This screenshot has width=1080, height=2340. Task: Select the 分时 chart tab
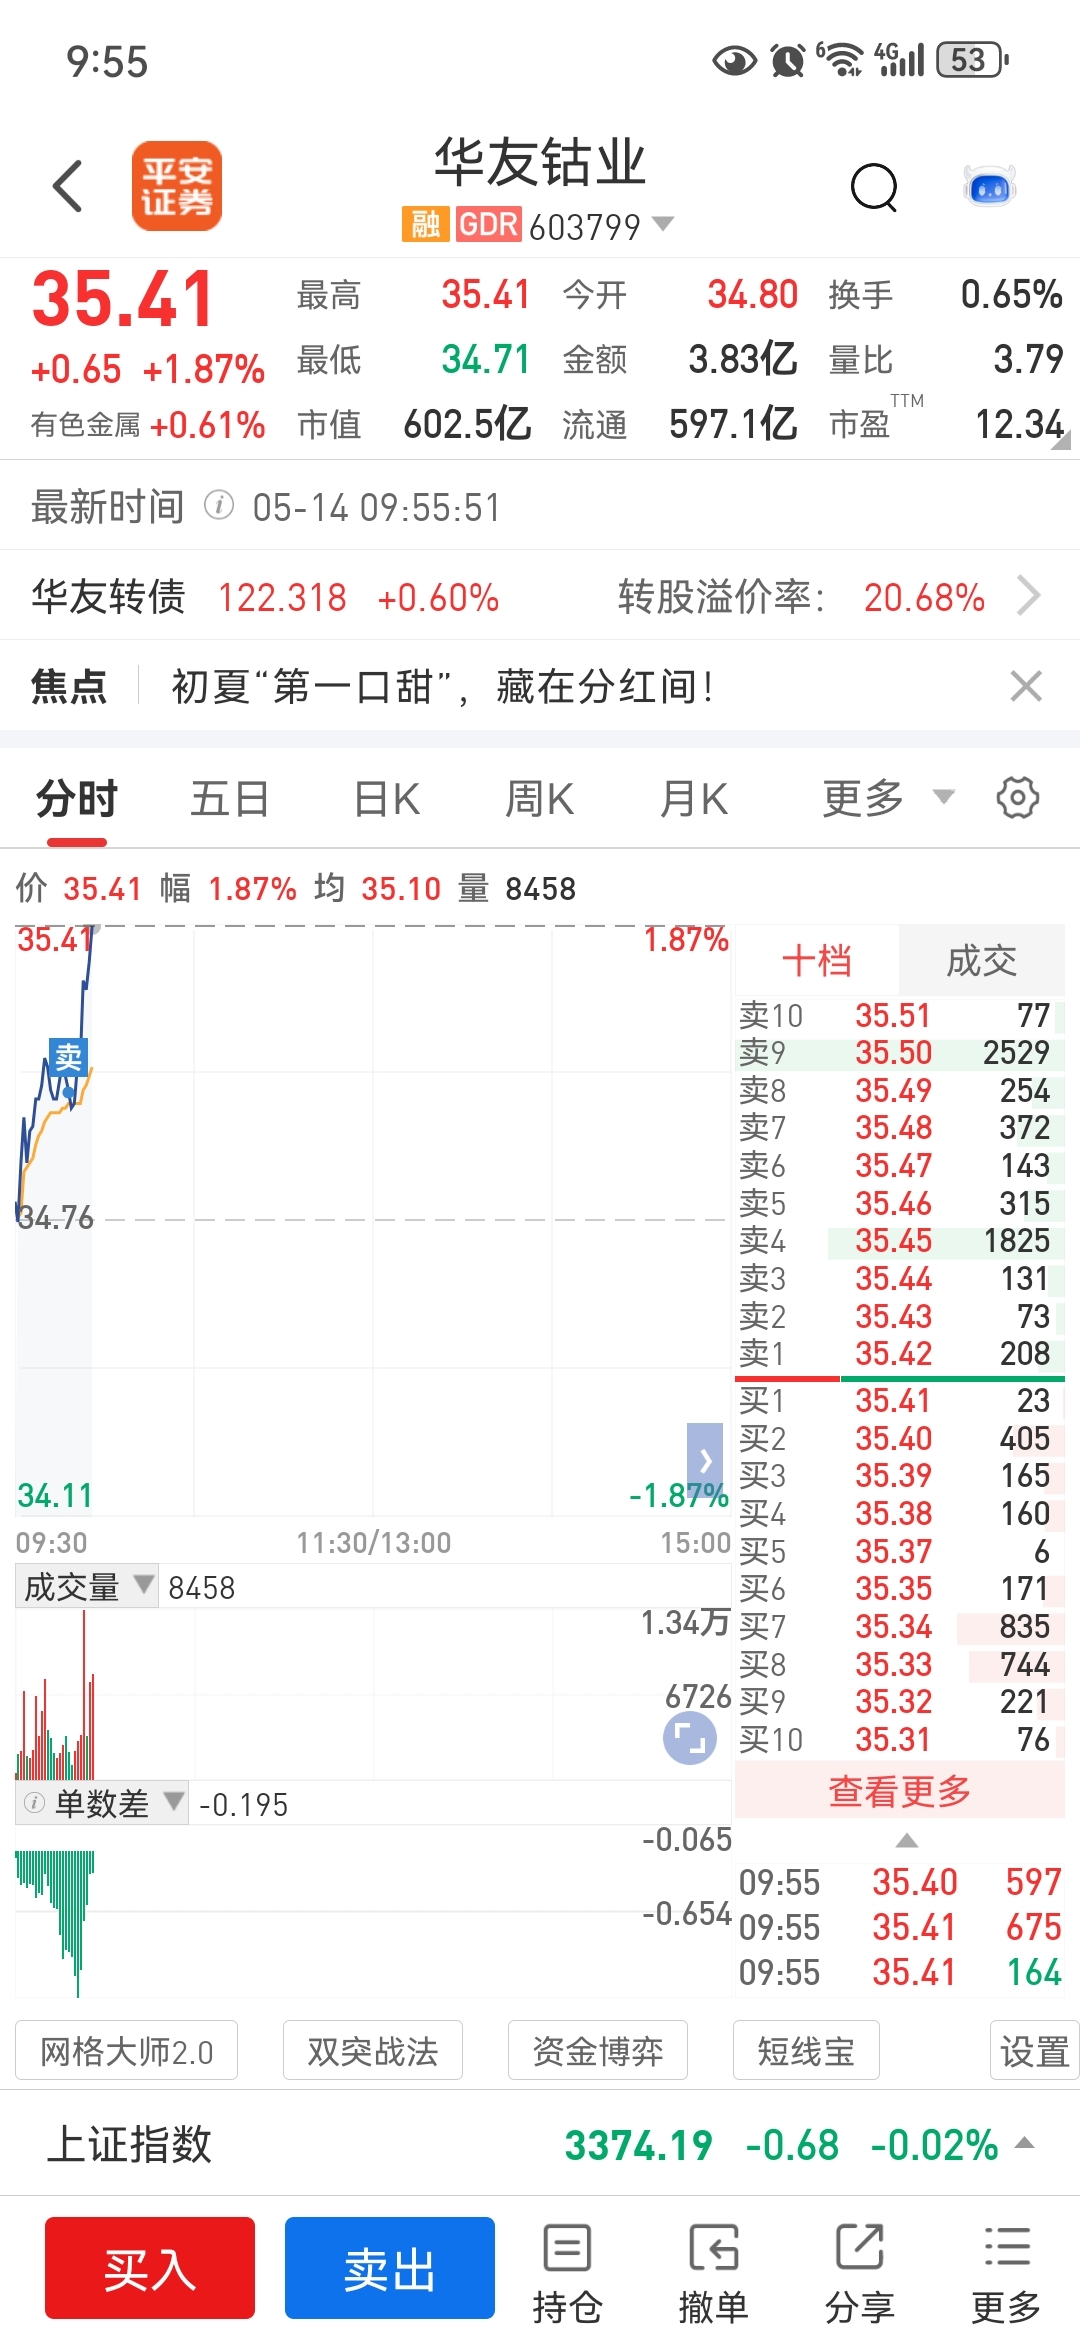pos(77,800)
